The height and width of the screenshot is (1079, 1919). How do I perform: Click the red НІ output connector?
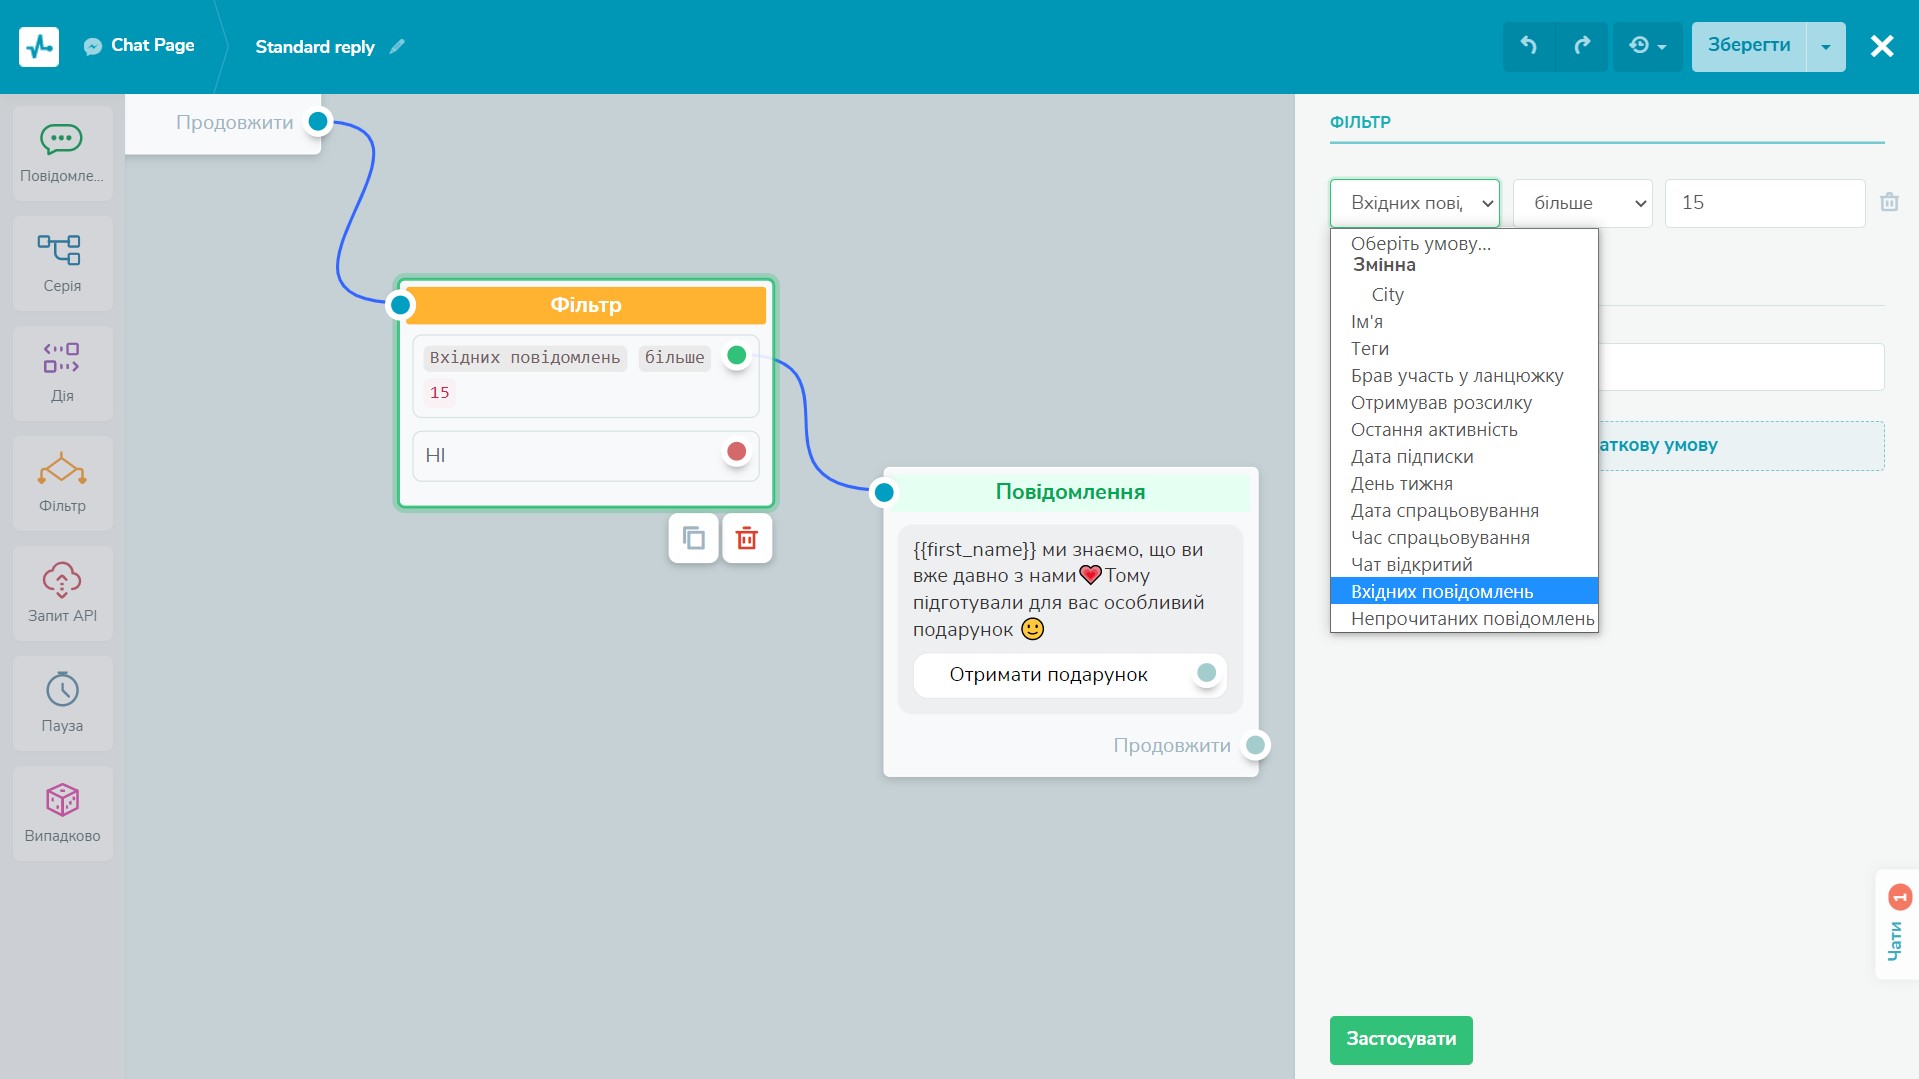[737, 452]
